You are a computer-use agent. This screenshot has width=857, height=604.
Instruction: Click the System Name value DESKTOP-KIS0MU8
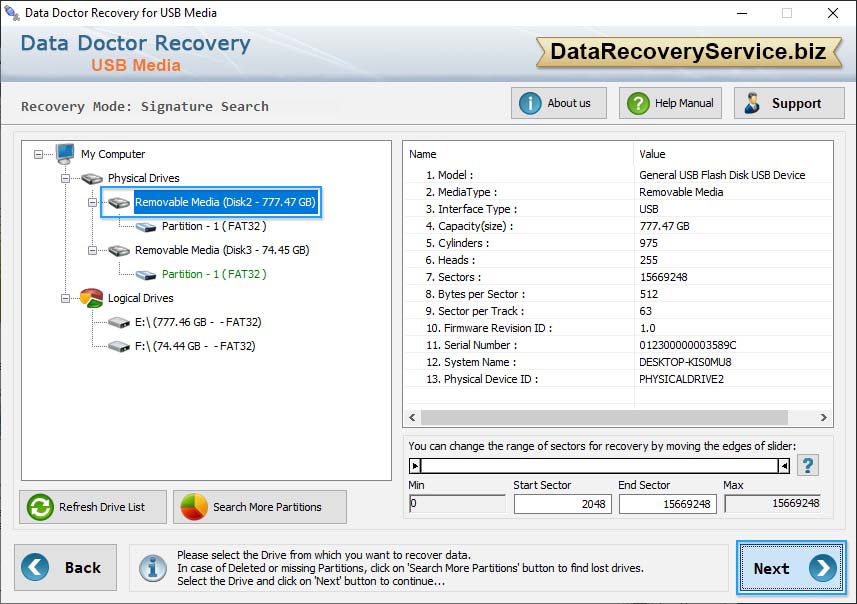pyautogui.click(x=685, y=362)
